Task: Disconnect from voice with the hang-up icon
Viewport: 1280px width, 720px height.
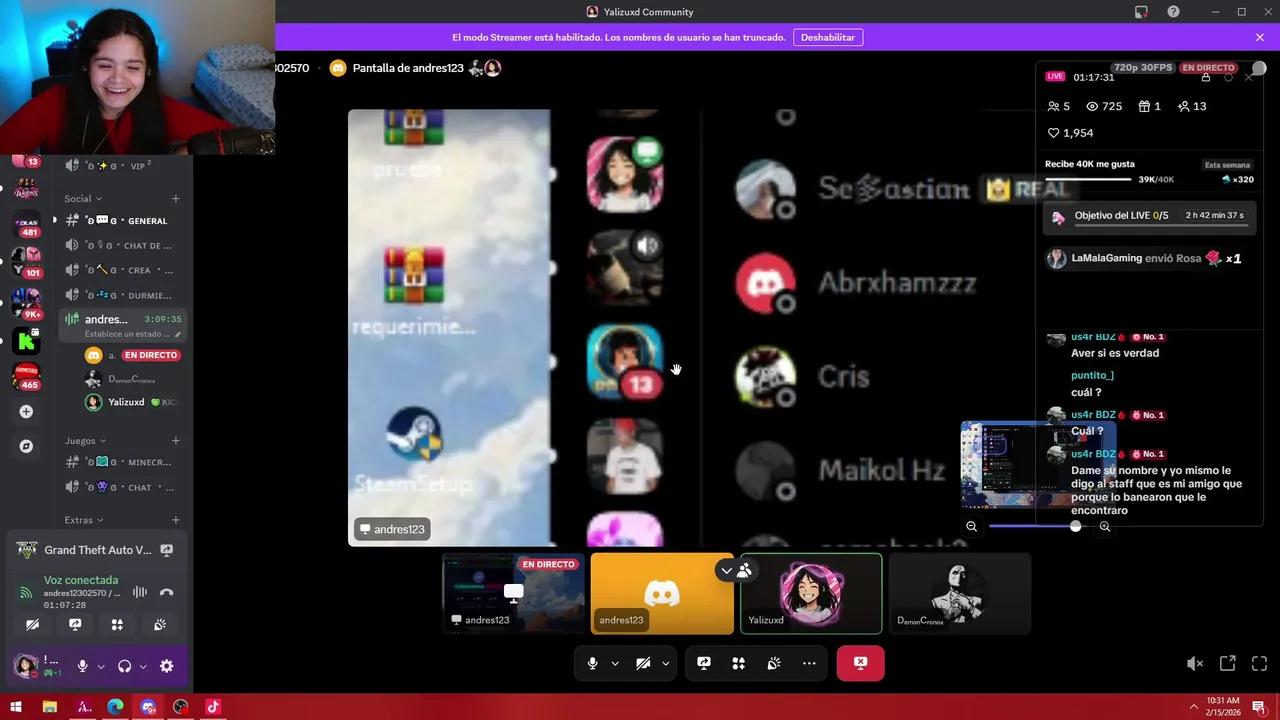Action: point(167,592)
